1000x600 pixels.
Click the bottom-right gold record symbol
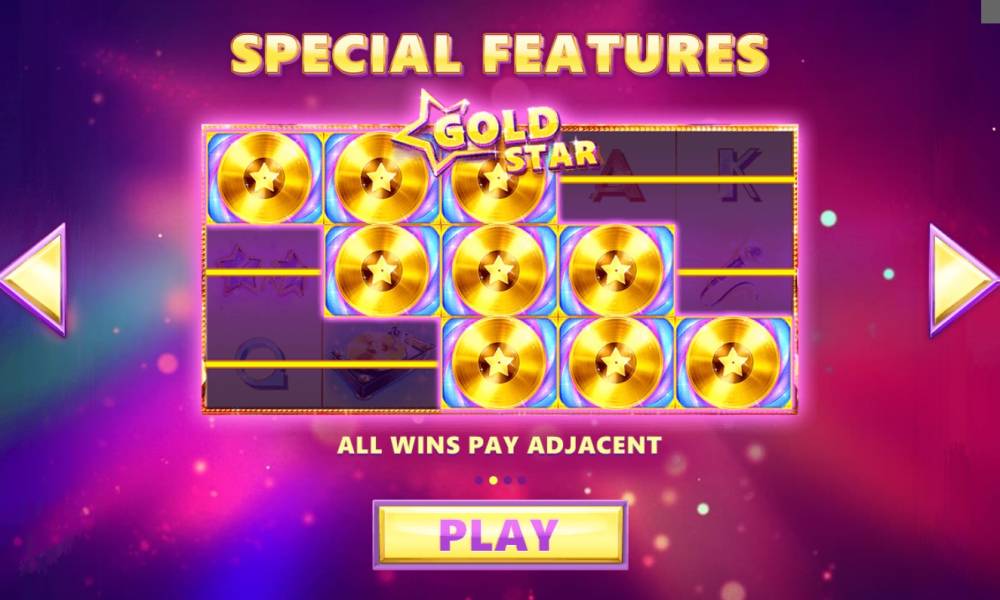(733, 362)
